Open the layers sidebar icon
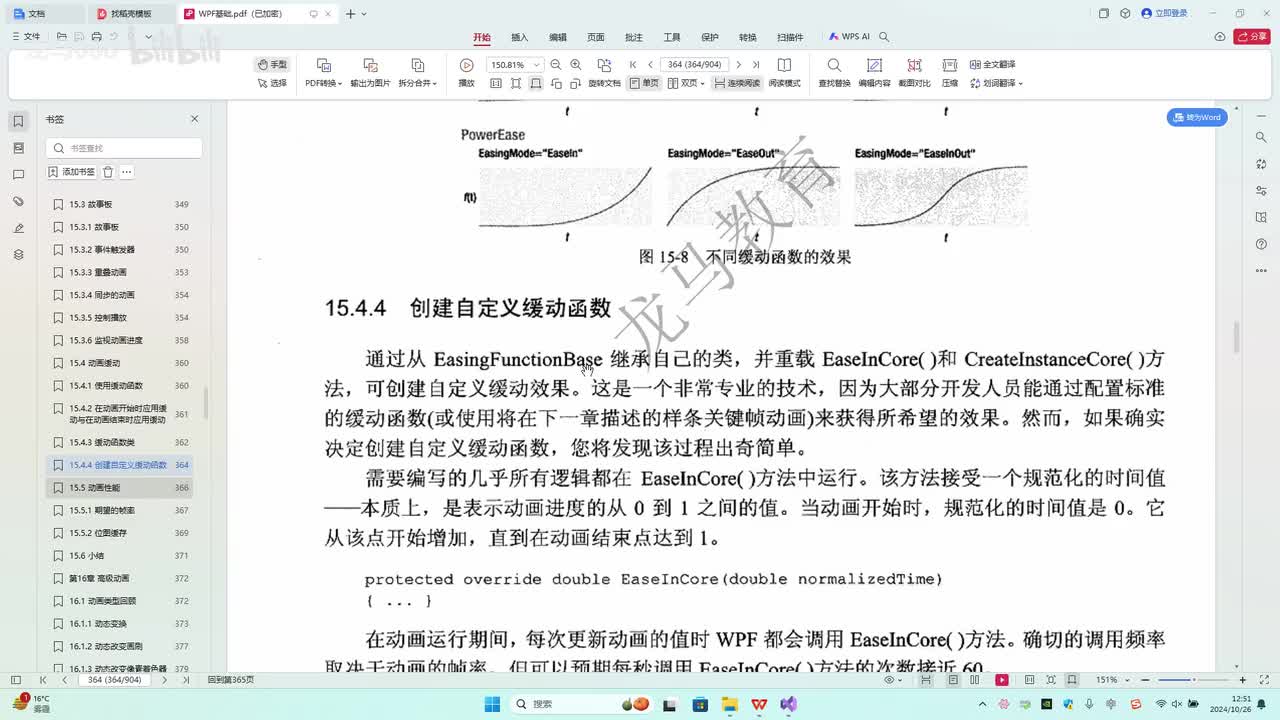 click(18, 255)
